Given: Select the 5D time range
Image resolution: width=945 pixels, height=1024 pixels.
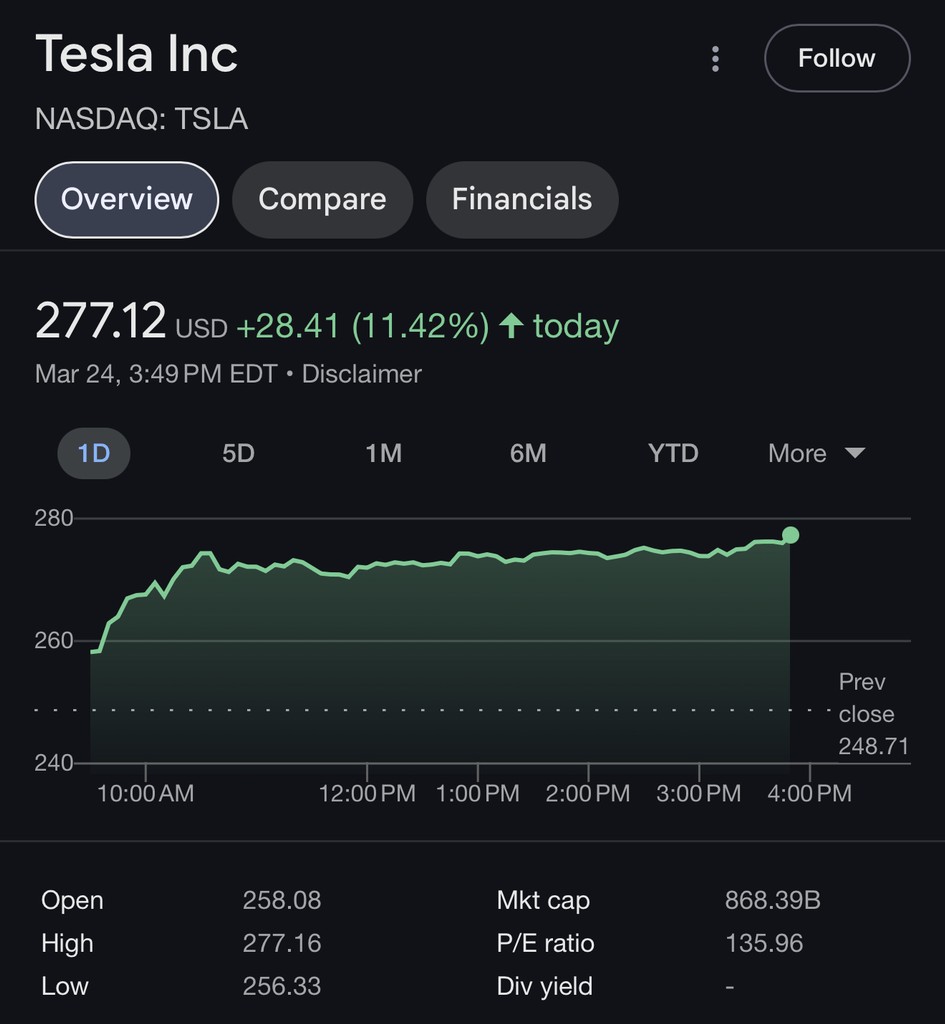Looking at the screenshot, I should click(238, 454).
